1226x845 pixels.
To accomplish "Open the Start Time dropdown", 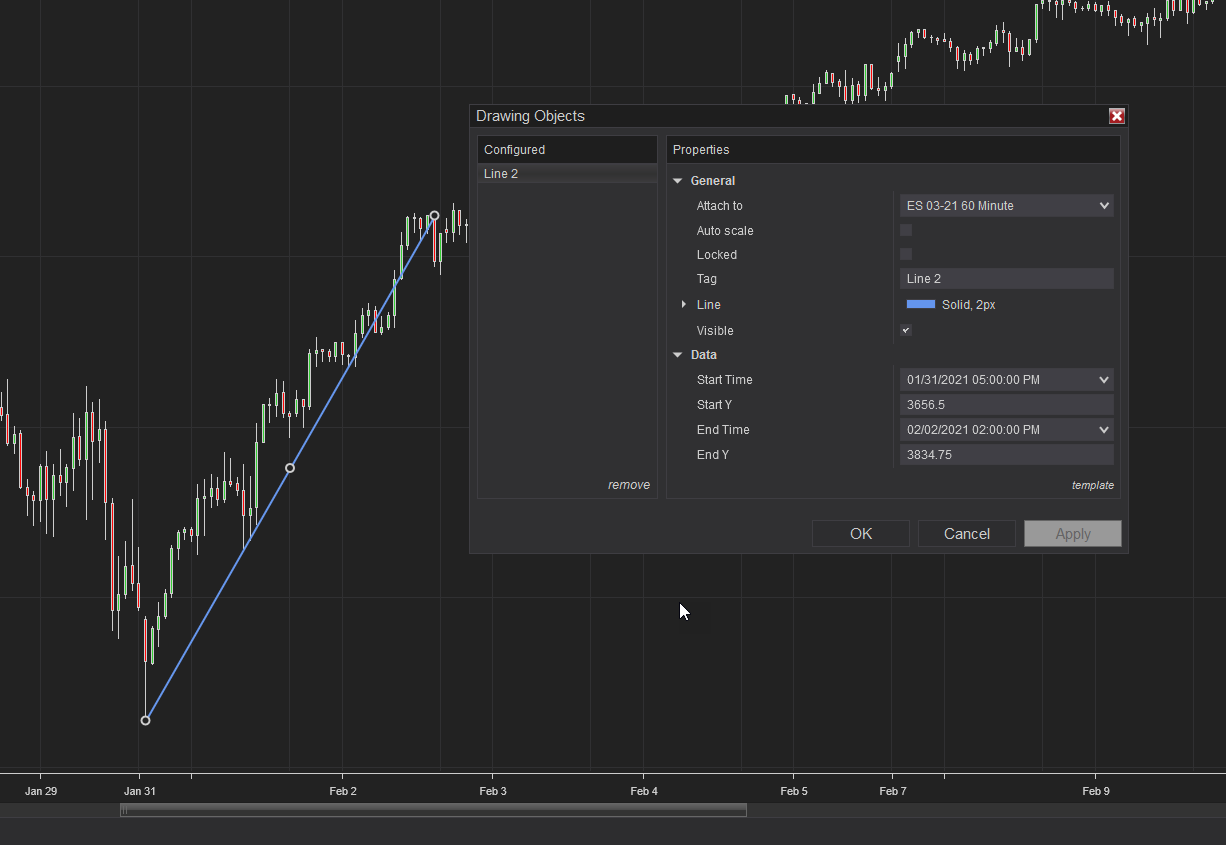I will pos(1006,380).
